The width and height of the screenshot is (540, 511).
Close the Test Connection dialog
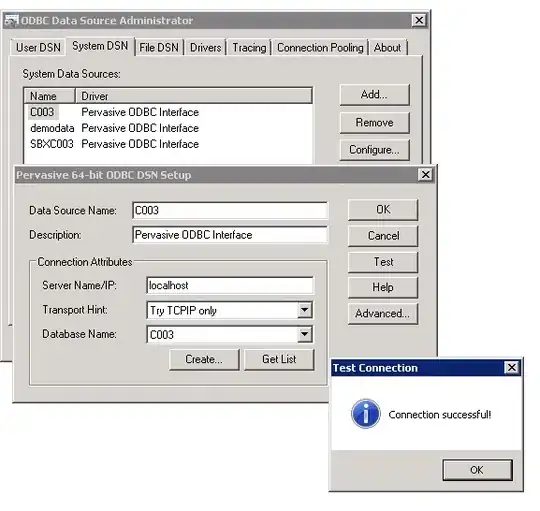tap(511, 367)
